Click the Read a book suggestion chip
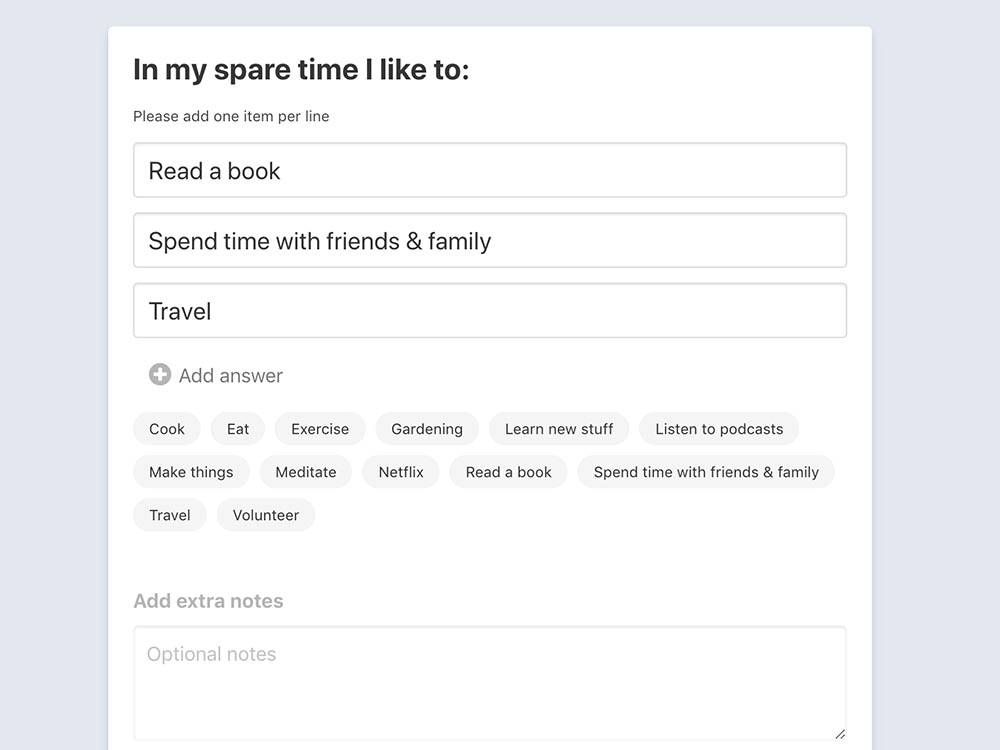1000x750 pixels. pyautogui.click(x=509, y=472)
